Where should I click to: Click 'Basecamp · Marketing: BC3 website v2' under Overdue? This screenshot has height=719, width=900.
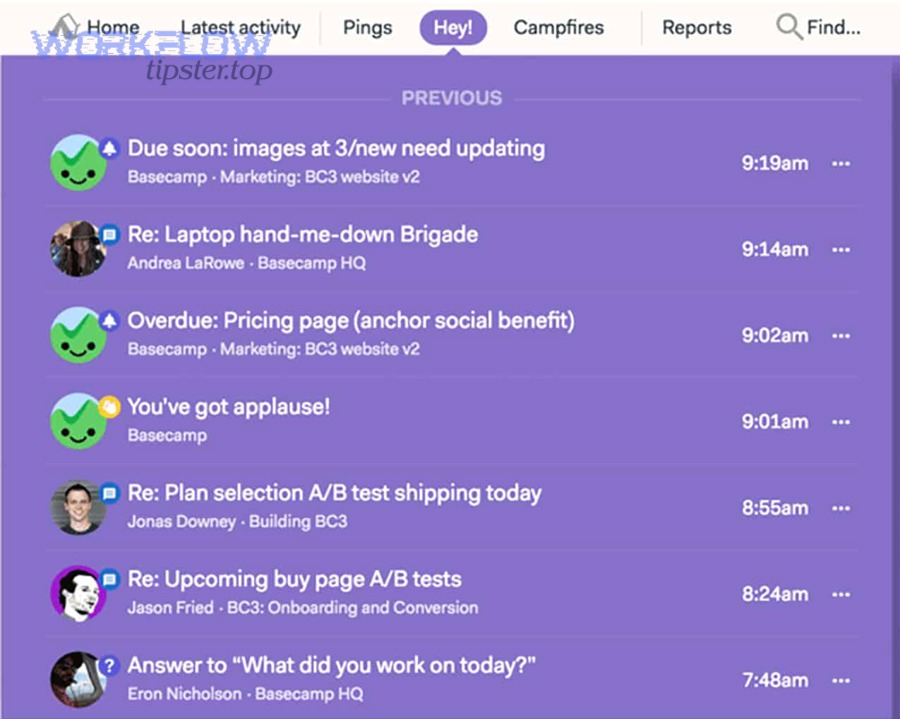tap(274, 349)
